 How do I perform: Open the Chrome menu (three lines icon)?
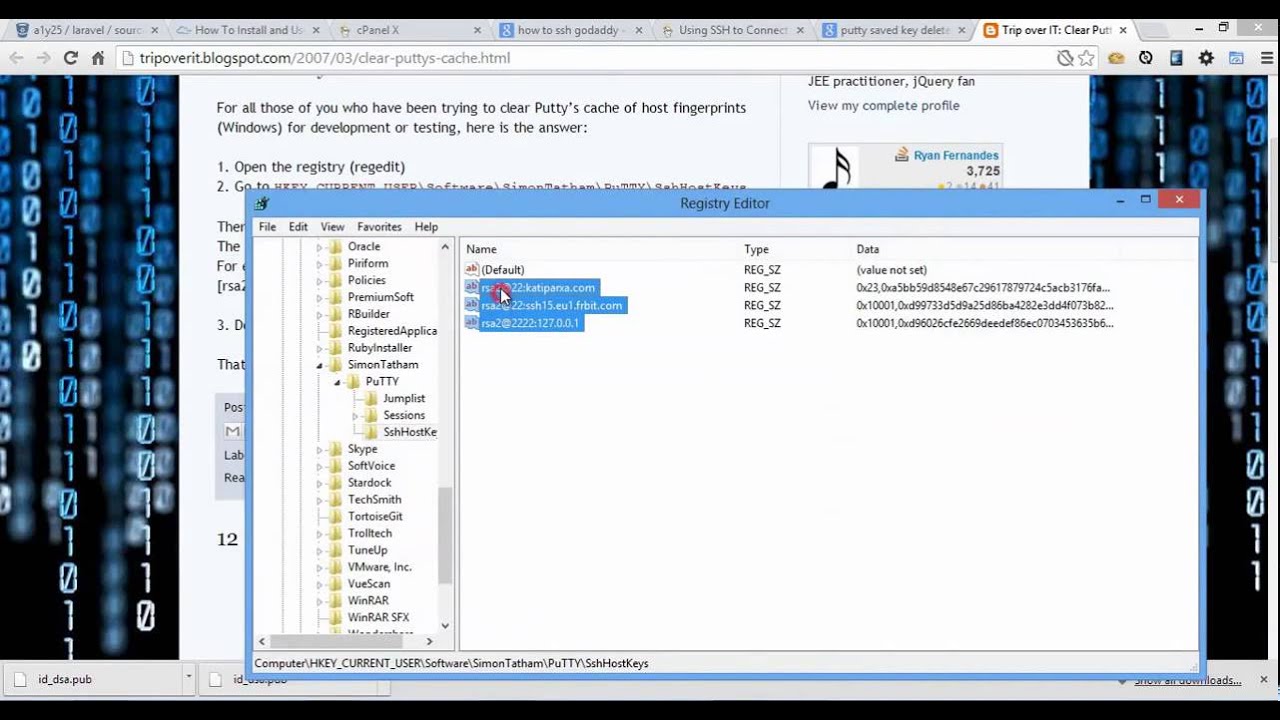coord(1267,58)
